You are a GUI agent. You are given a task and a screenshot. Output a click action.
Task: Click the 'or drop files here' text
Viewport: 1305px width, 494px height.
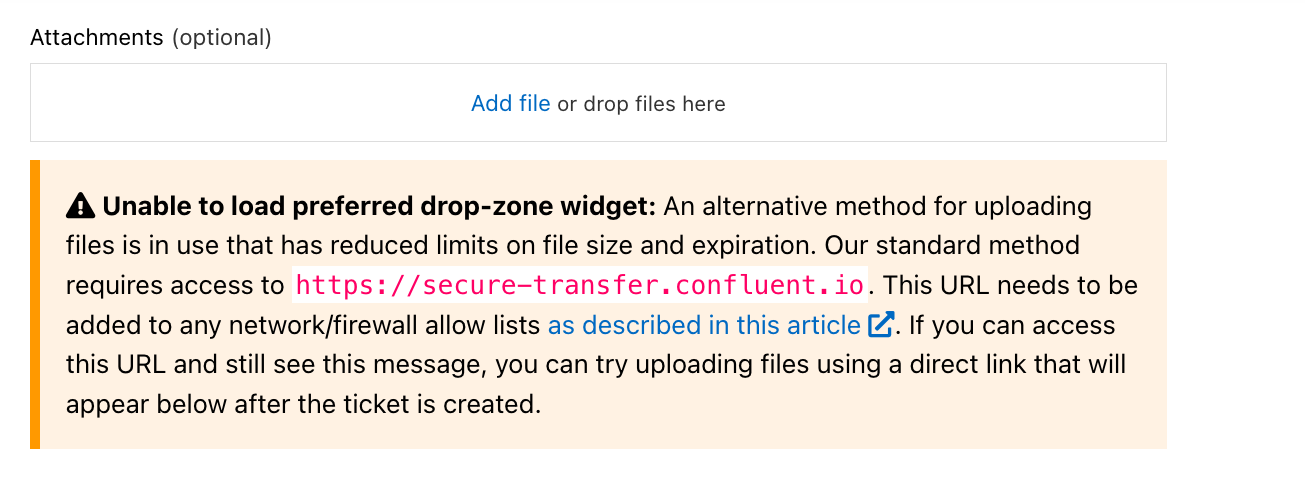tap(641, 104)
